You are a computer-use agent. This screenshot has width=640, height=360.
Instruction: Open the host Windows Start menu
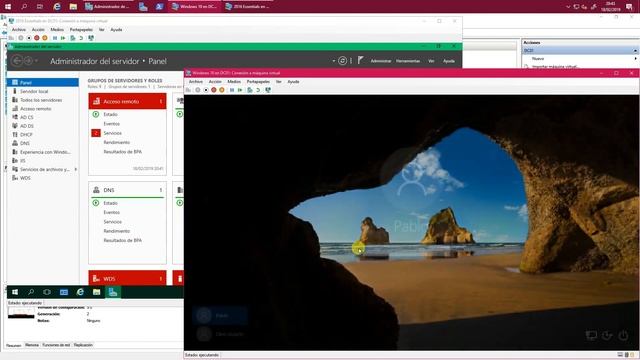pyautogui.click(x=8, y=7)
